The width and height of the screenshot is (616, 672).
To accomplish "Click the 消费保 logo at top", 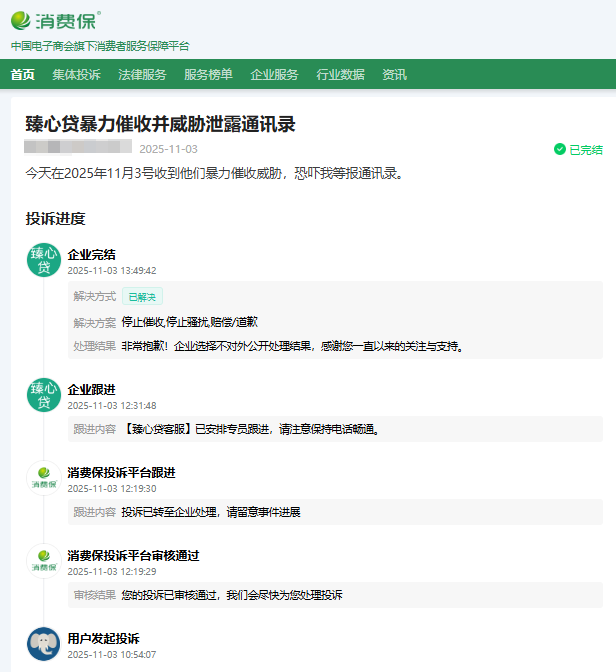I will pyautogui.click(x=56, y=20).
